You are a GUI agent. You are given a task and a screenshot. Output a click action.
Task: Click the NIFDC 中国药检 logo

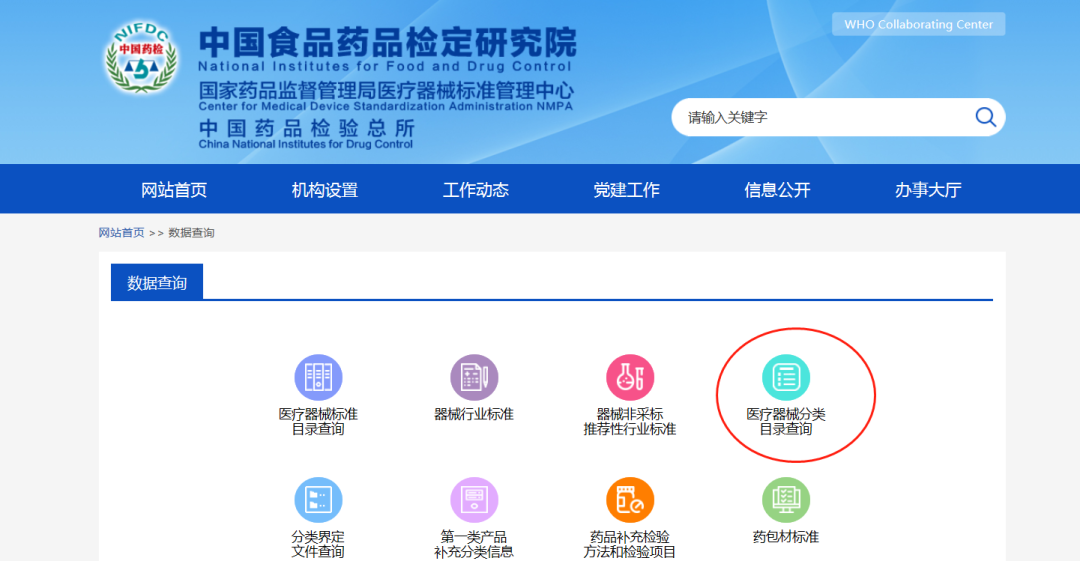coord(141,57)
